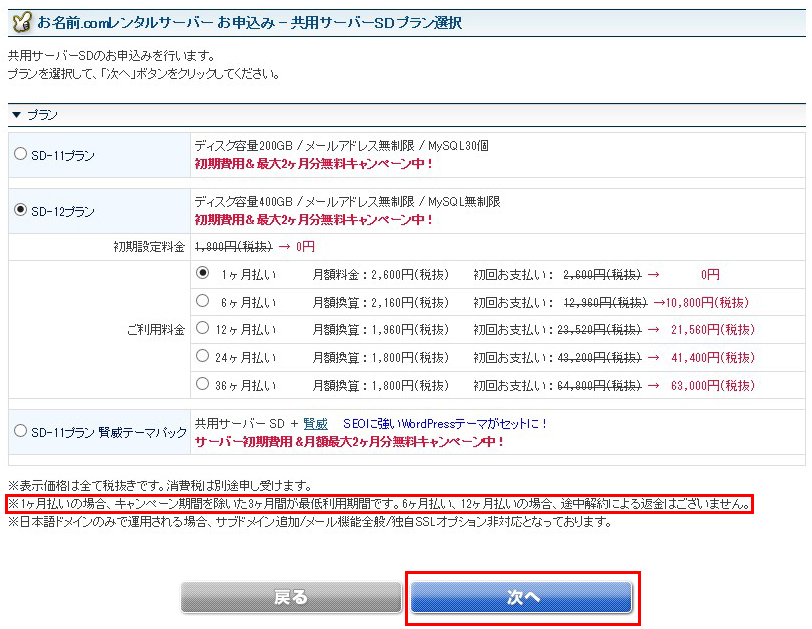812x629 pixels.
Task: Click the 戻る button
Action: coord(291,597)
